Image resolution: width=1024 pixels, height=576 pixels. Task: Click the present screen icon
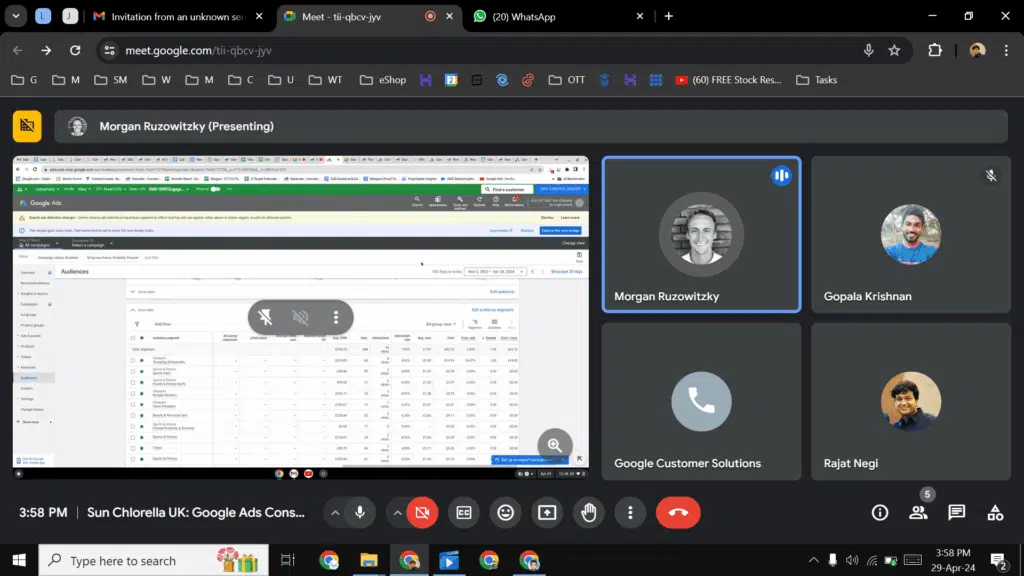(547, 512)
